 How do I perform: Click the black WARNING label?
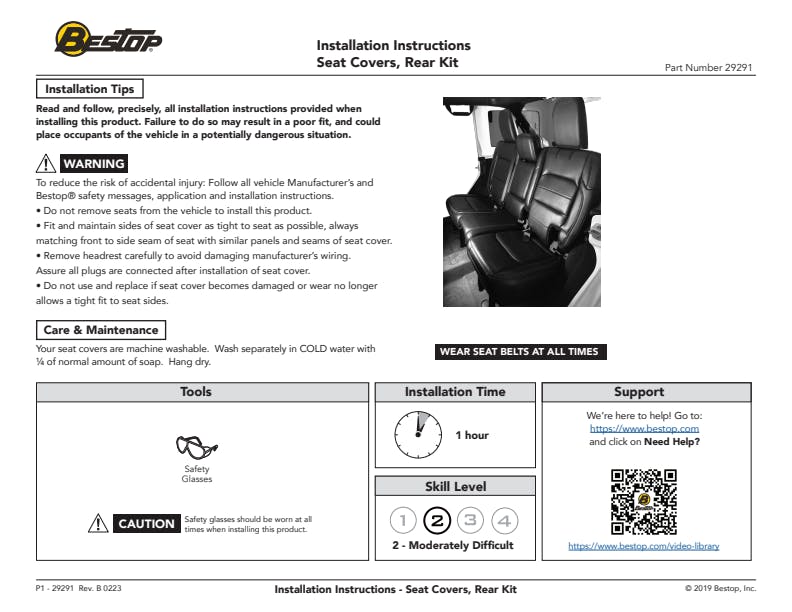coord(94,164)
